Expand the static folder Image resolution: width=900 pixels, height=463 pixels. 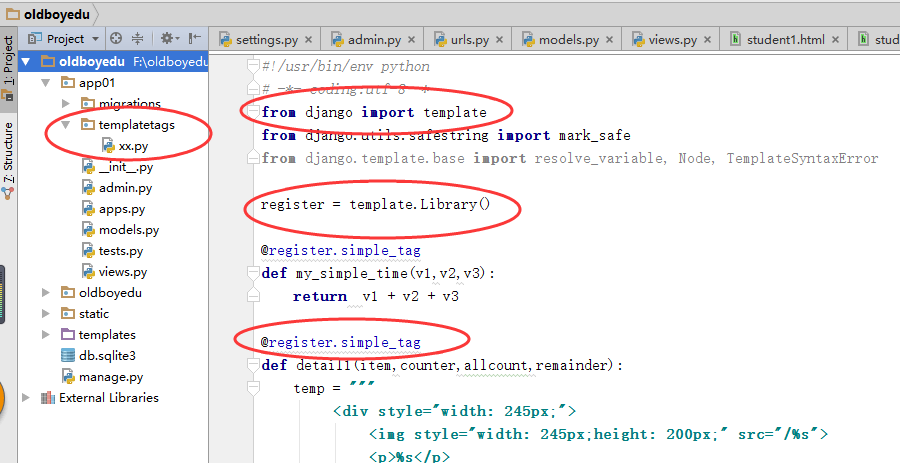[x=46, y=313]
